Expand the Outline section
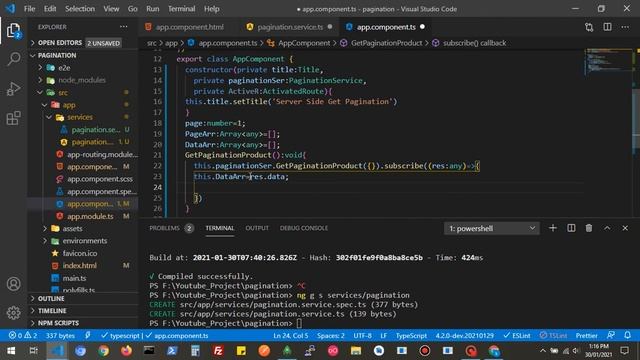640x360 pixels. tap(83, 298)
